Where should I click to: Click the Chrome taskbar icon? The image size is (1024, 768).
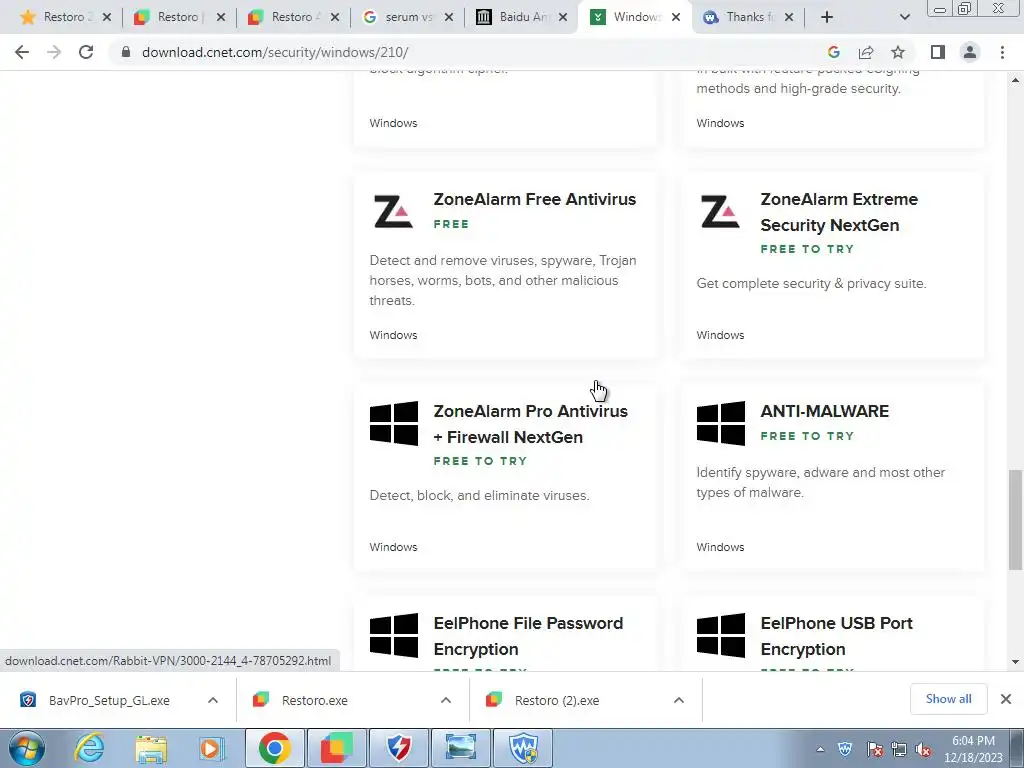pos(274,748)
